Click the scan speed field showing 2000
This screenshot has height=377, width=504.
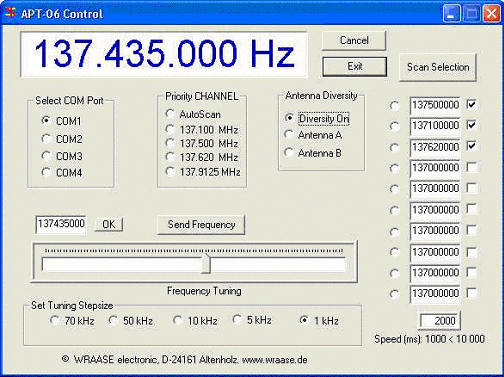click(439, 321)
